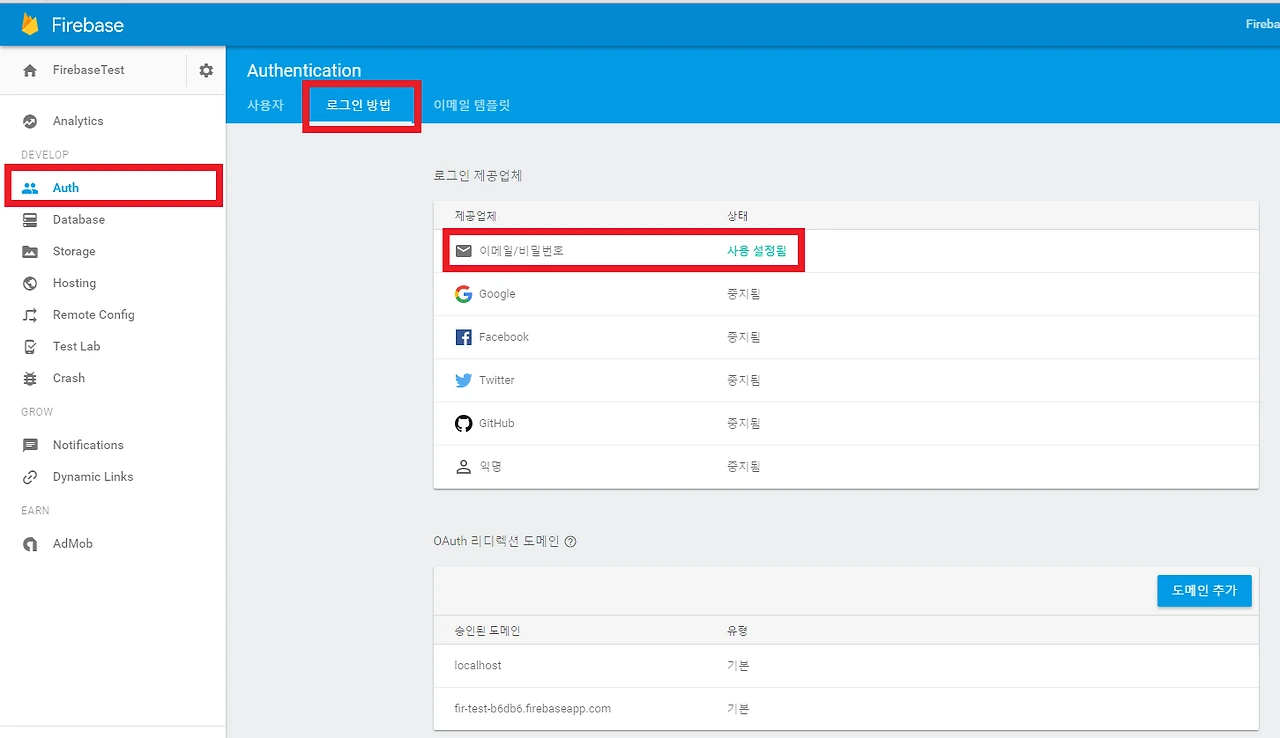Click the 중지됨 status for Facebook

(744, 337)
